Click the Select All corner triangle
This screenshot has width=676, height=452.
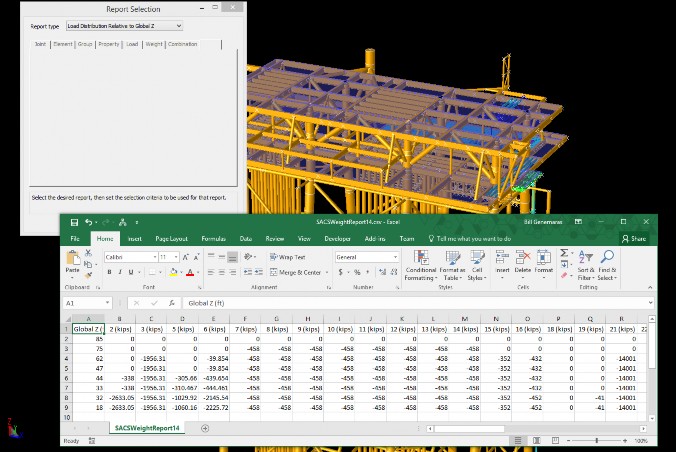coord(67,319)
